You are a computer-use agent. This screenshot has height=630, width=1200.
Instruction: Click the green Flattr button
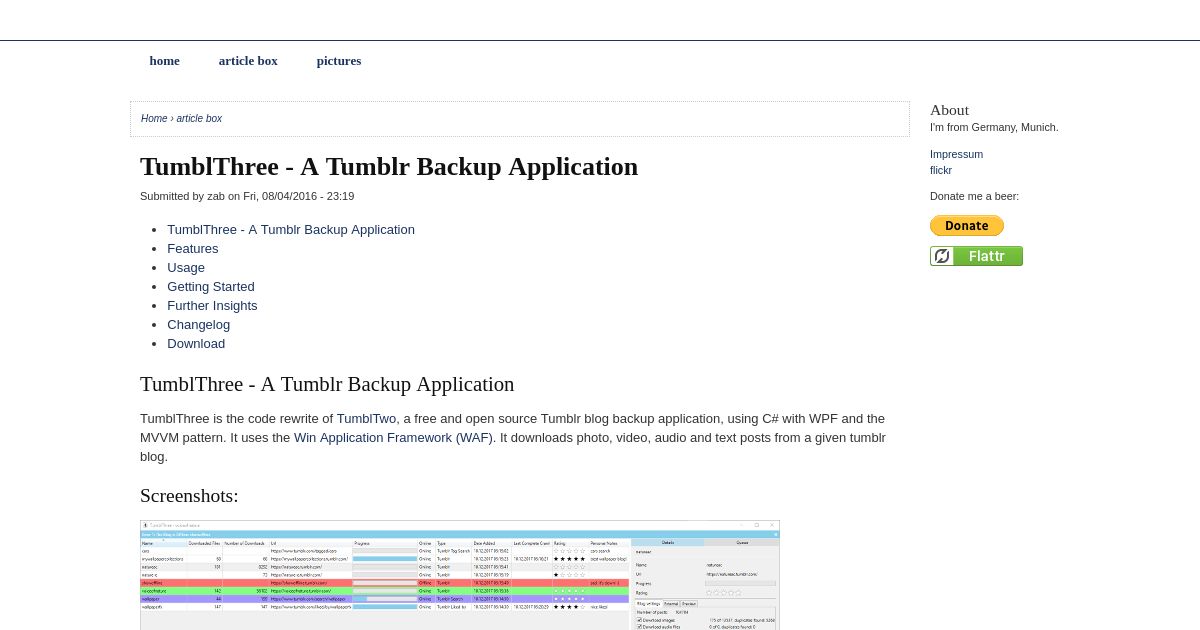click(x=976, y=256)
